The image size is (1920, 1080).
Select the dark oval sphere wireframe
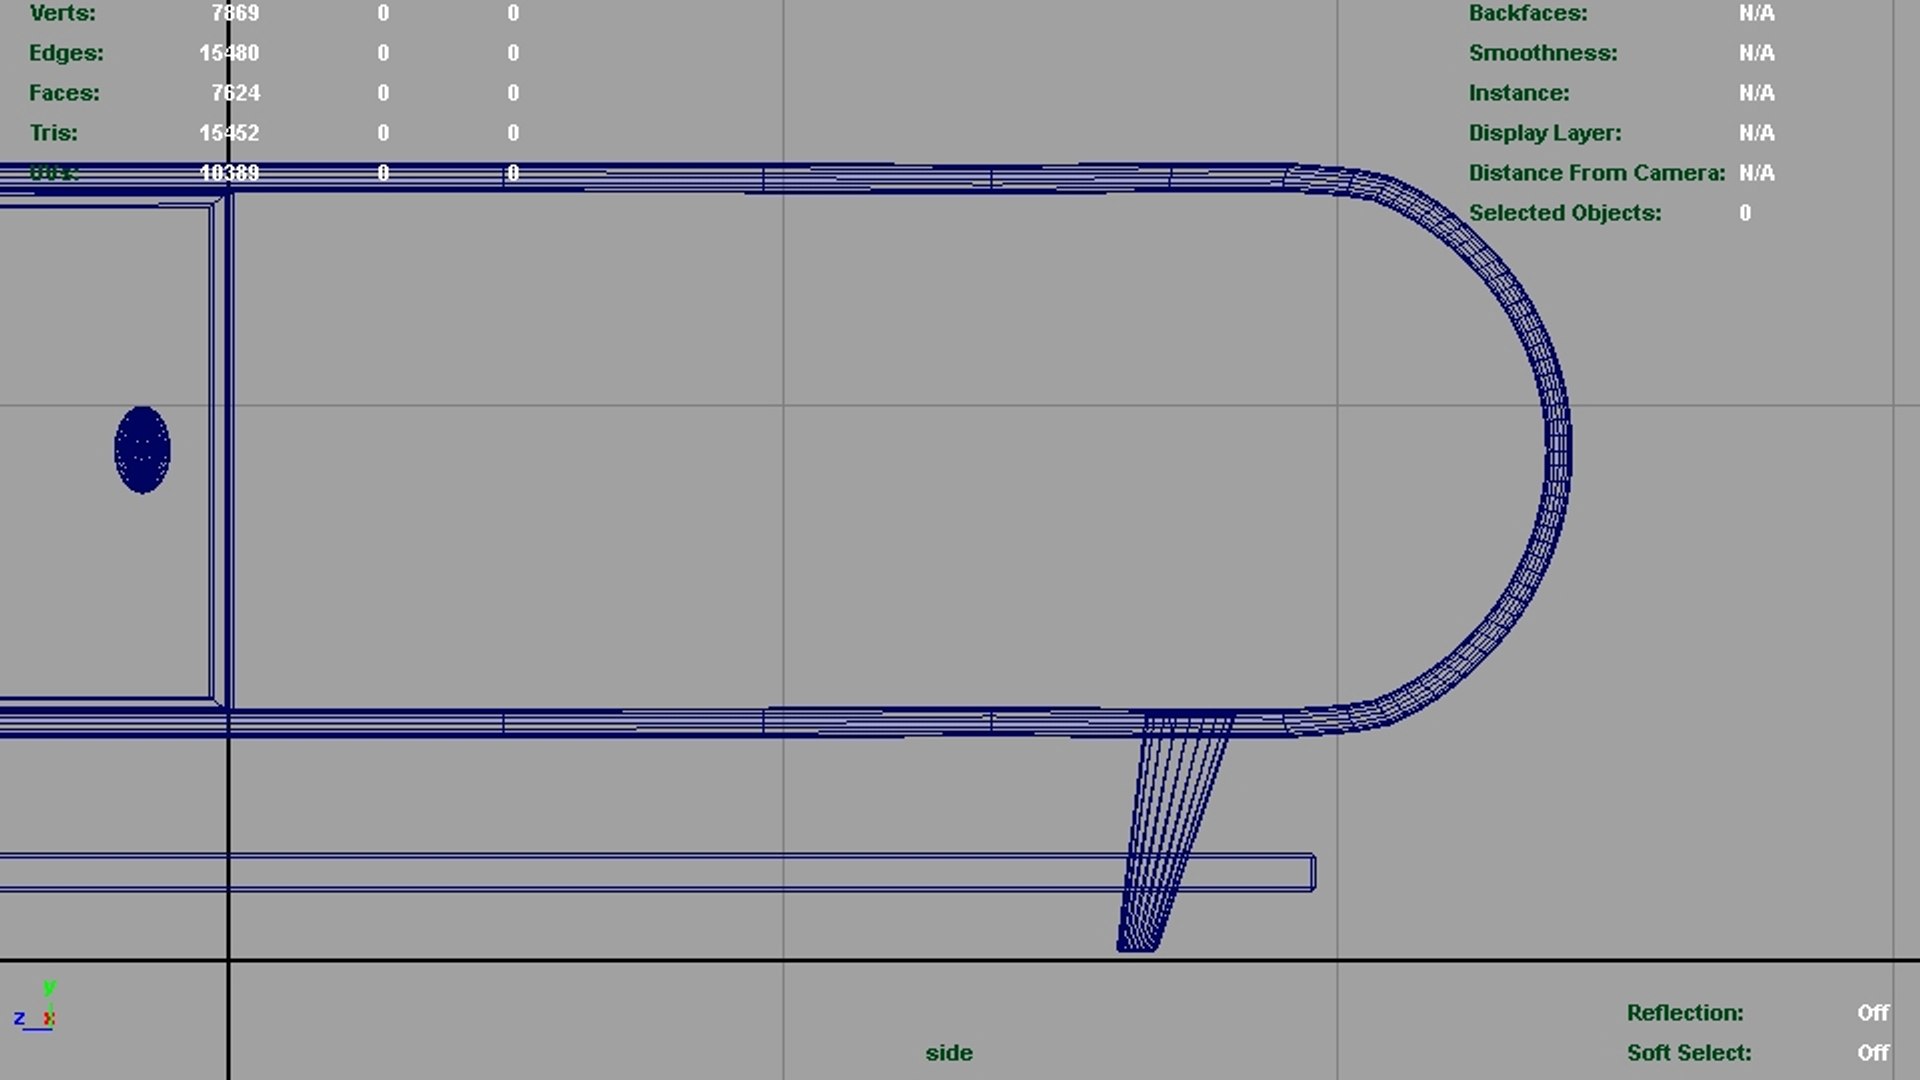pos(142,450)
